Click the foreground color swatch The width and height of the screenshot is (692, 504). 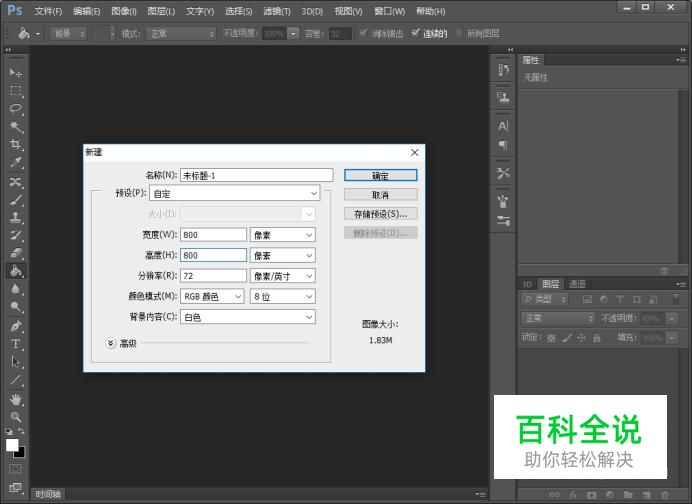point(12,445)
